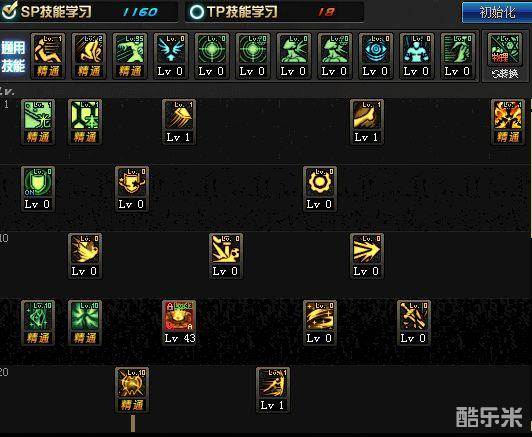Viewport: 532px width, 437px height.
Task: Select the trophy cup Lv 0 skill
Action: click(132, 189)
